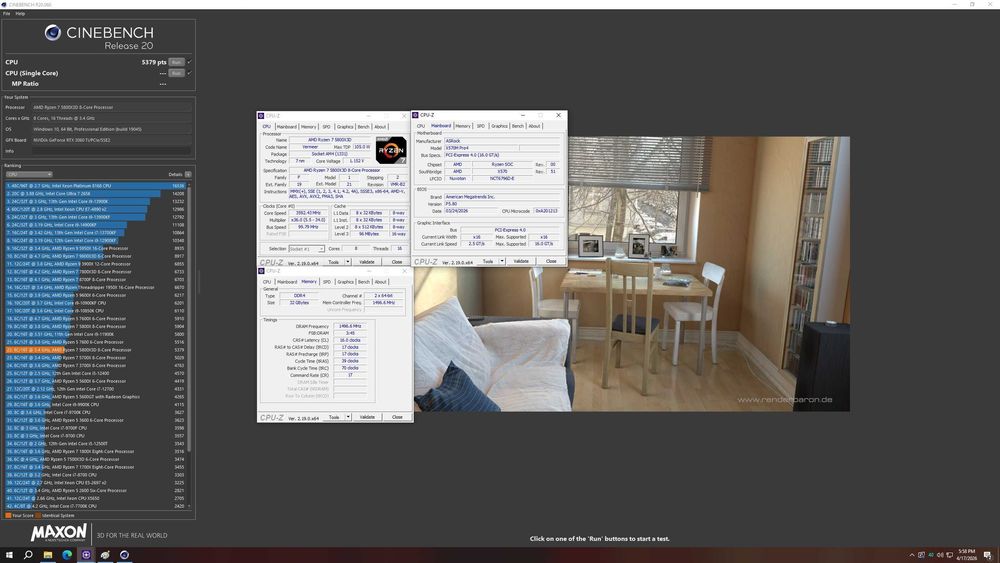Open the About tab in the Mainboard CPU-Z window
Screen dimensions: 1000x563
tap(534, 126)
